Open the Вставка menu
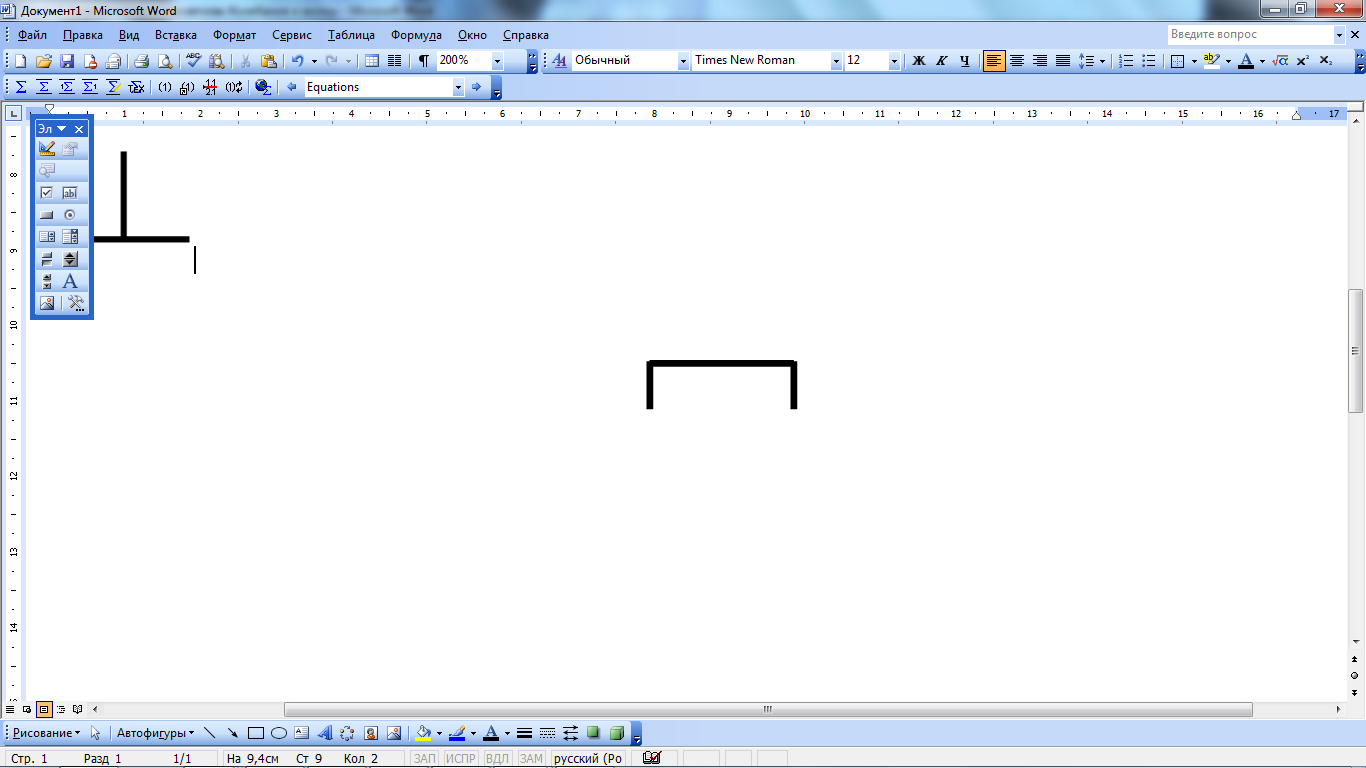The image size is (1366, 768). pos(176,35)
